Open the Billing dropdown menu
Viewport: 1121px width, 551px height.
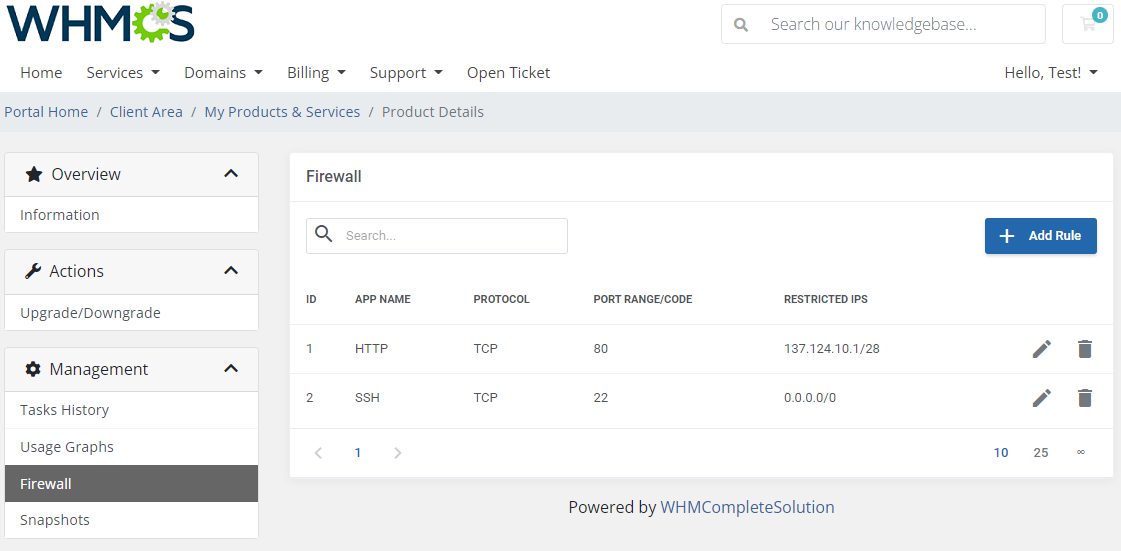317,72
